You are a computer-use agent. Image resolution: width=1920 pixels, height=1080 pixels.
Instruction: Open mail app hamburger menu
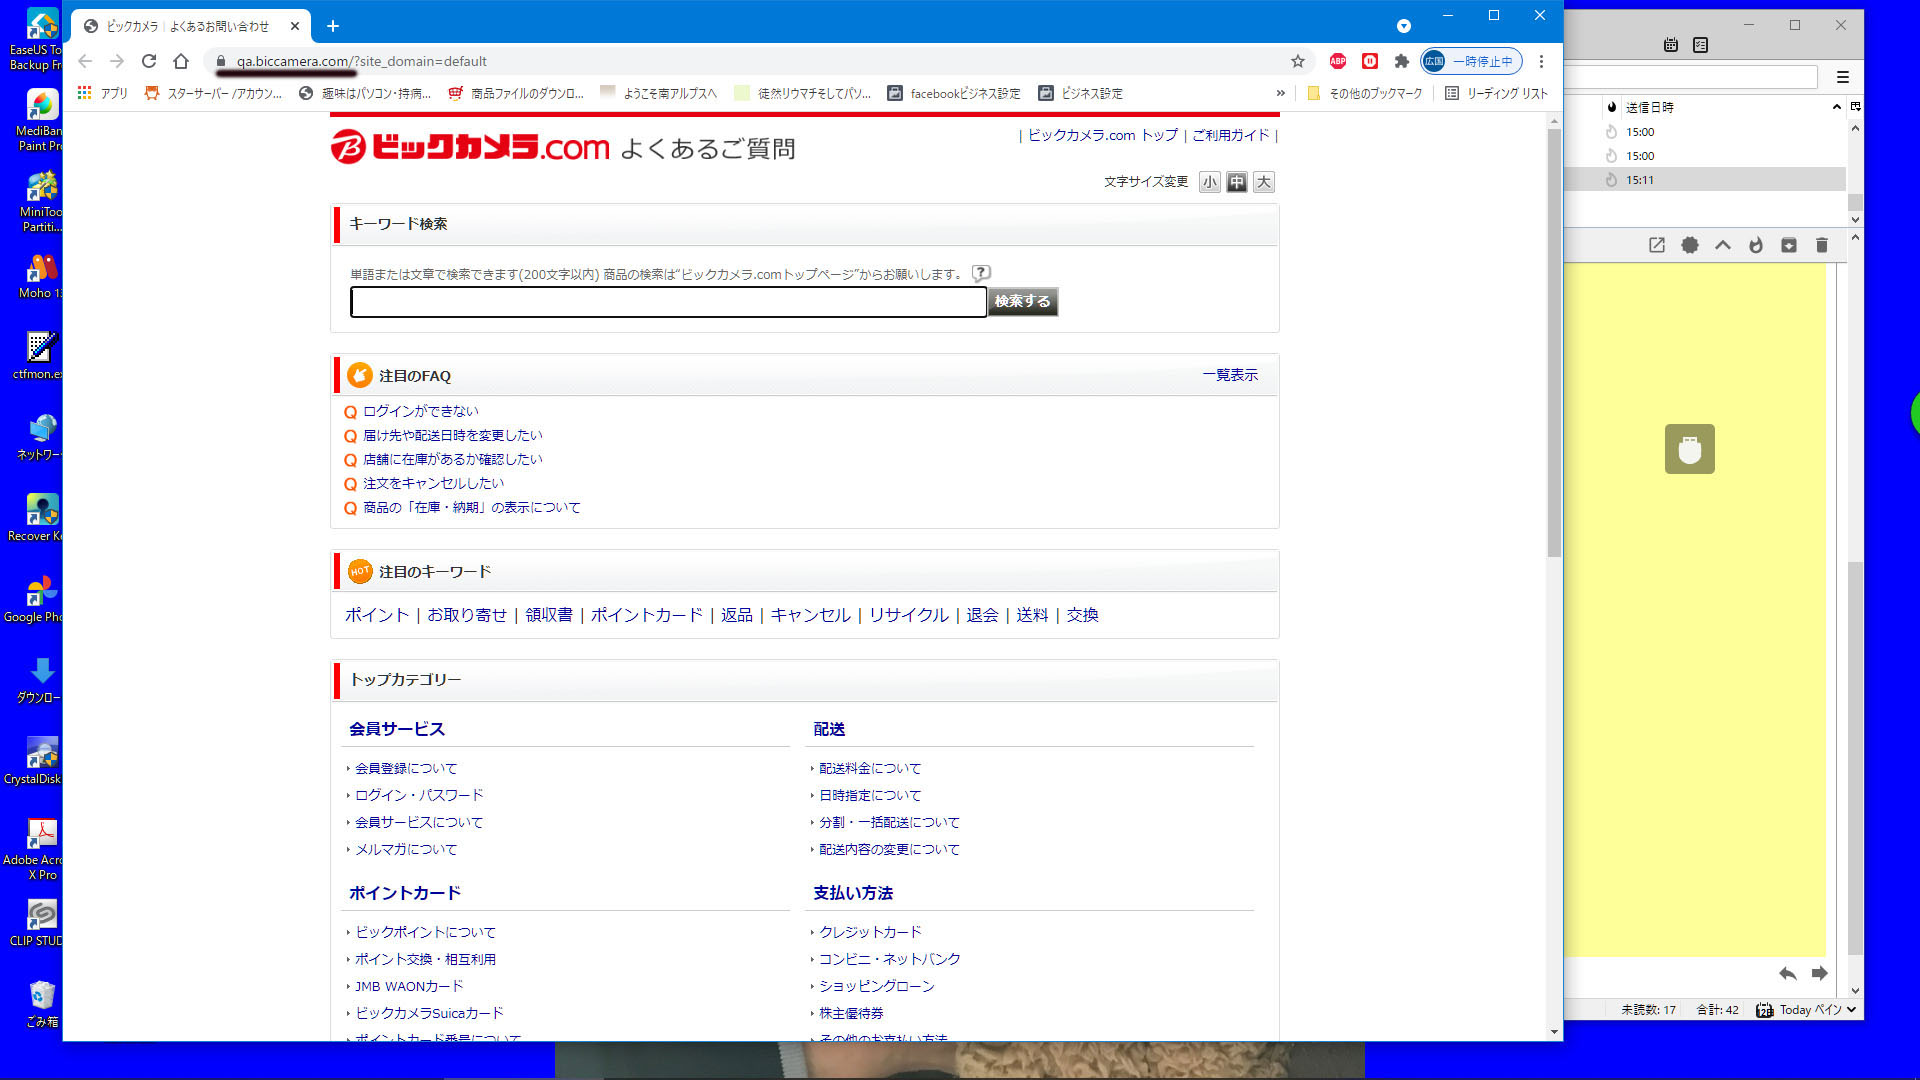pos(1842,77)
